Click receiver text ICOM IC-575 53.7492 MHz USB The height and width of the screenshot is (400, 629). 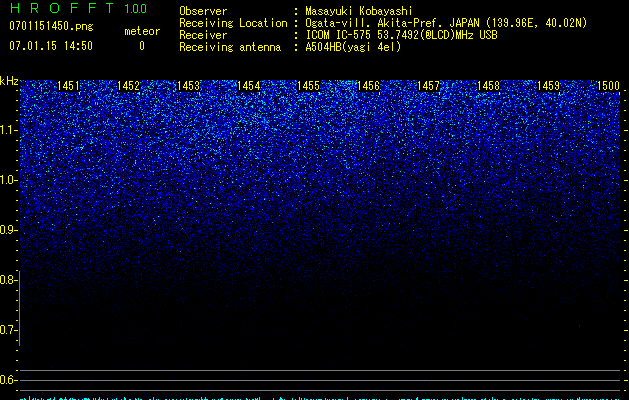[x=401, y=35]
